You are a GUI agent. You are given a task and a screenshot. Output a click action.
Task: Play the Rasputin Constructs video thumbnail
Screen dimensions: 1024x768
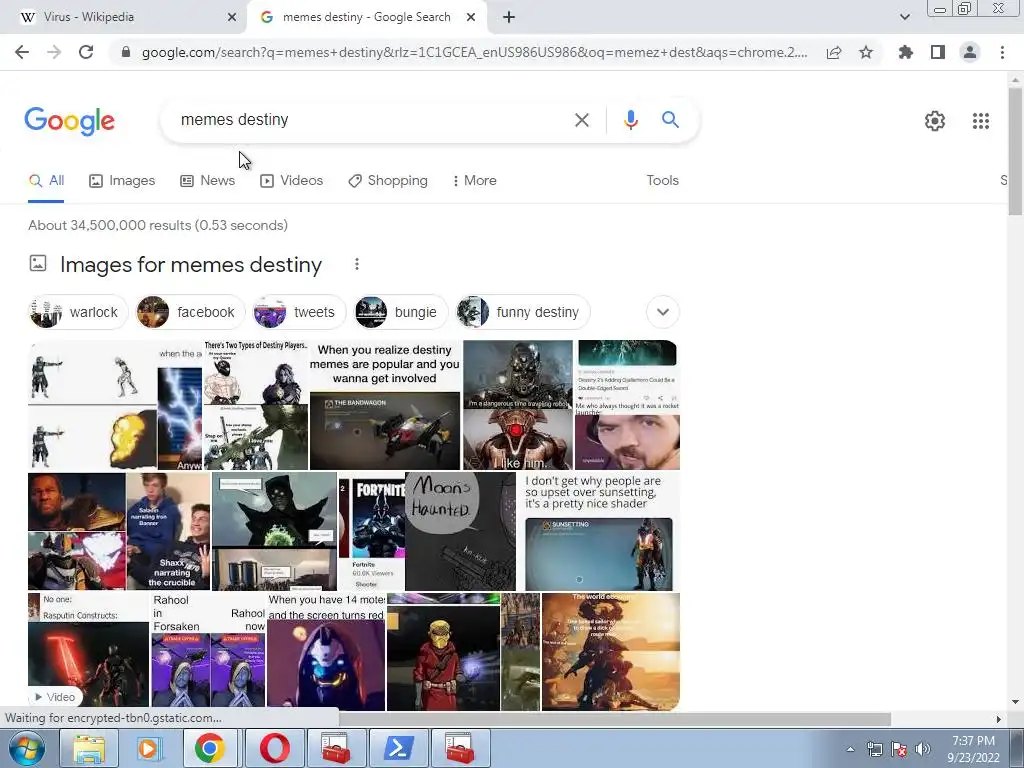(x=88, y=651)
